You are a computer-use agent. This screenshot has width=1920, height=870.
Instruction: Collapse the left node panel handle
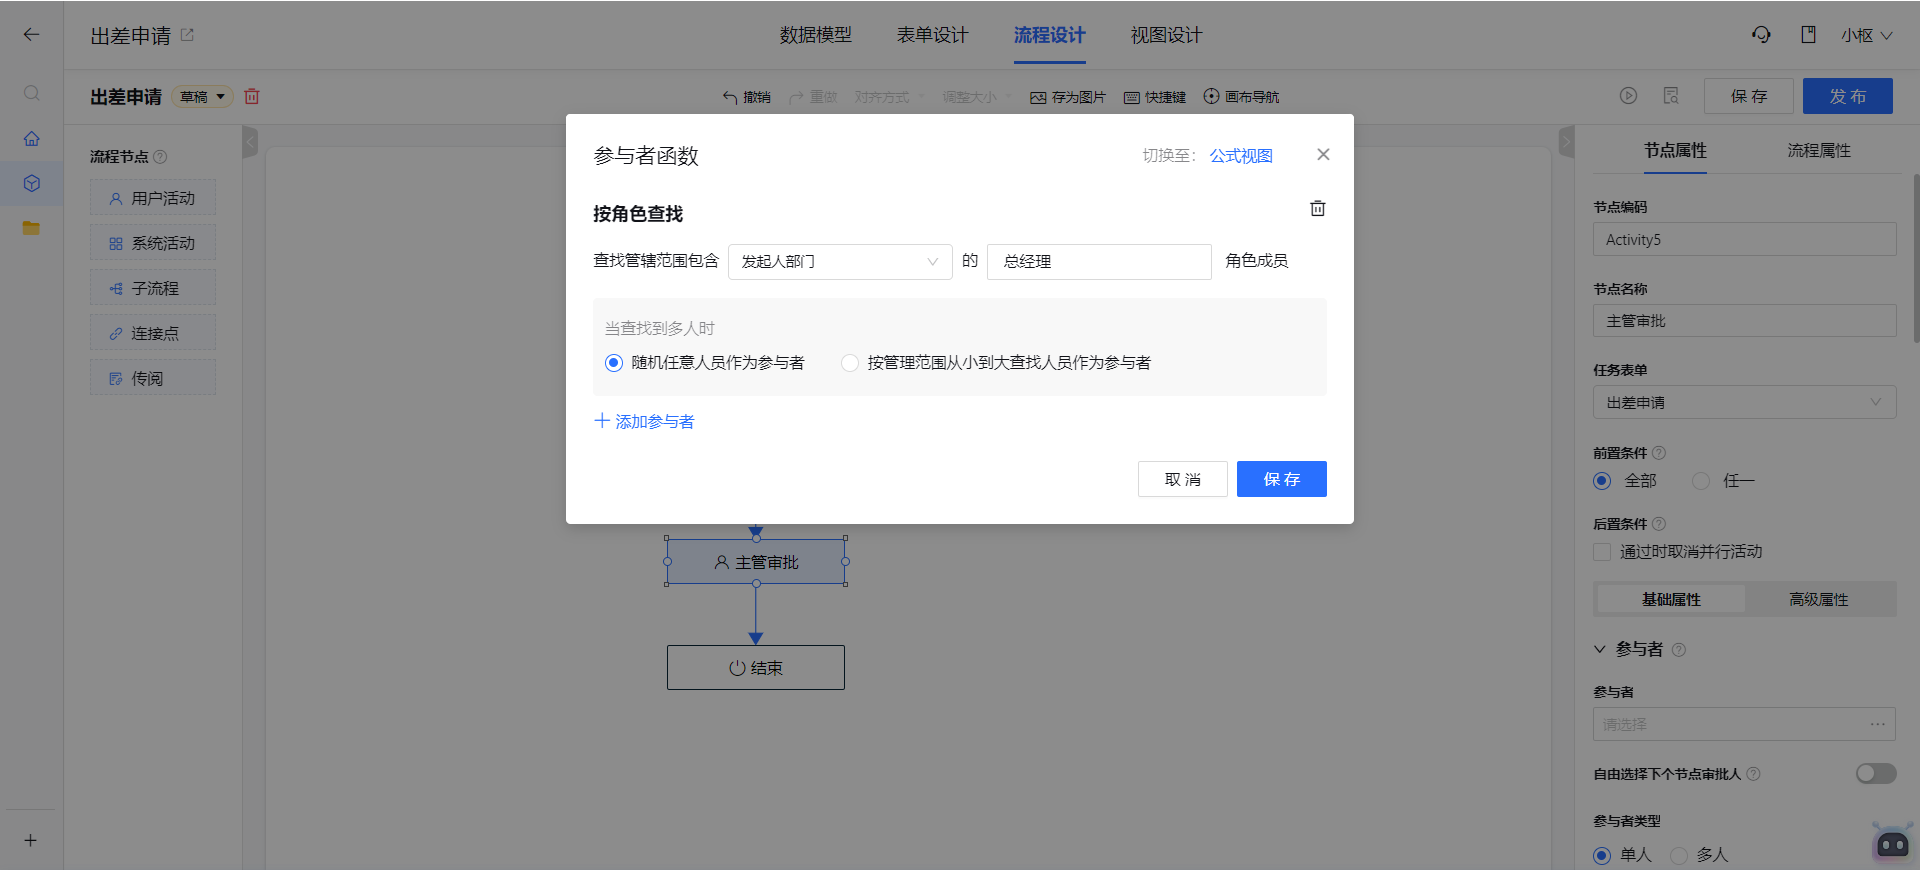[250, 142]
